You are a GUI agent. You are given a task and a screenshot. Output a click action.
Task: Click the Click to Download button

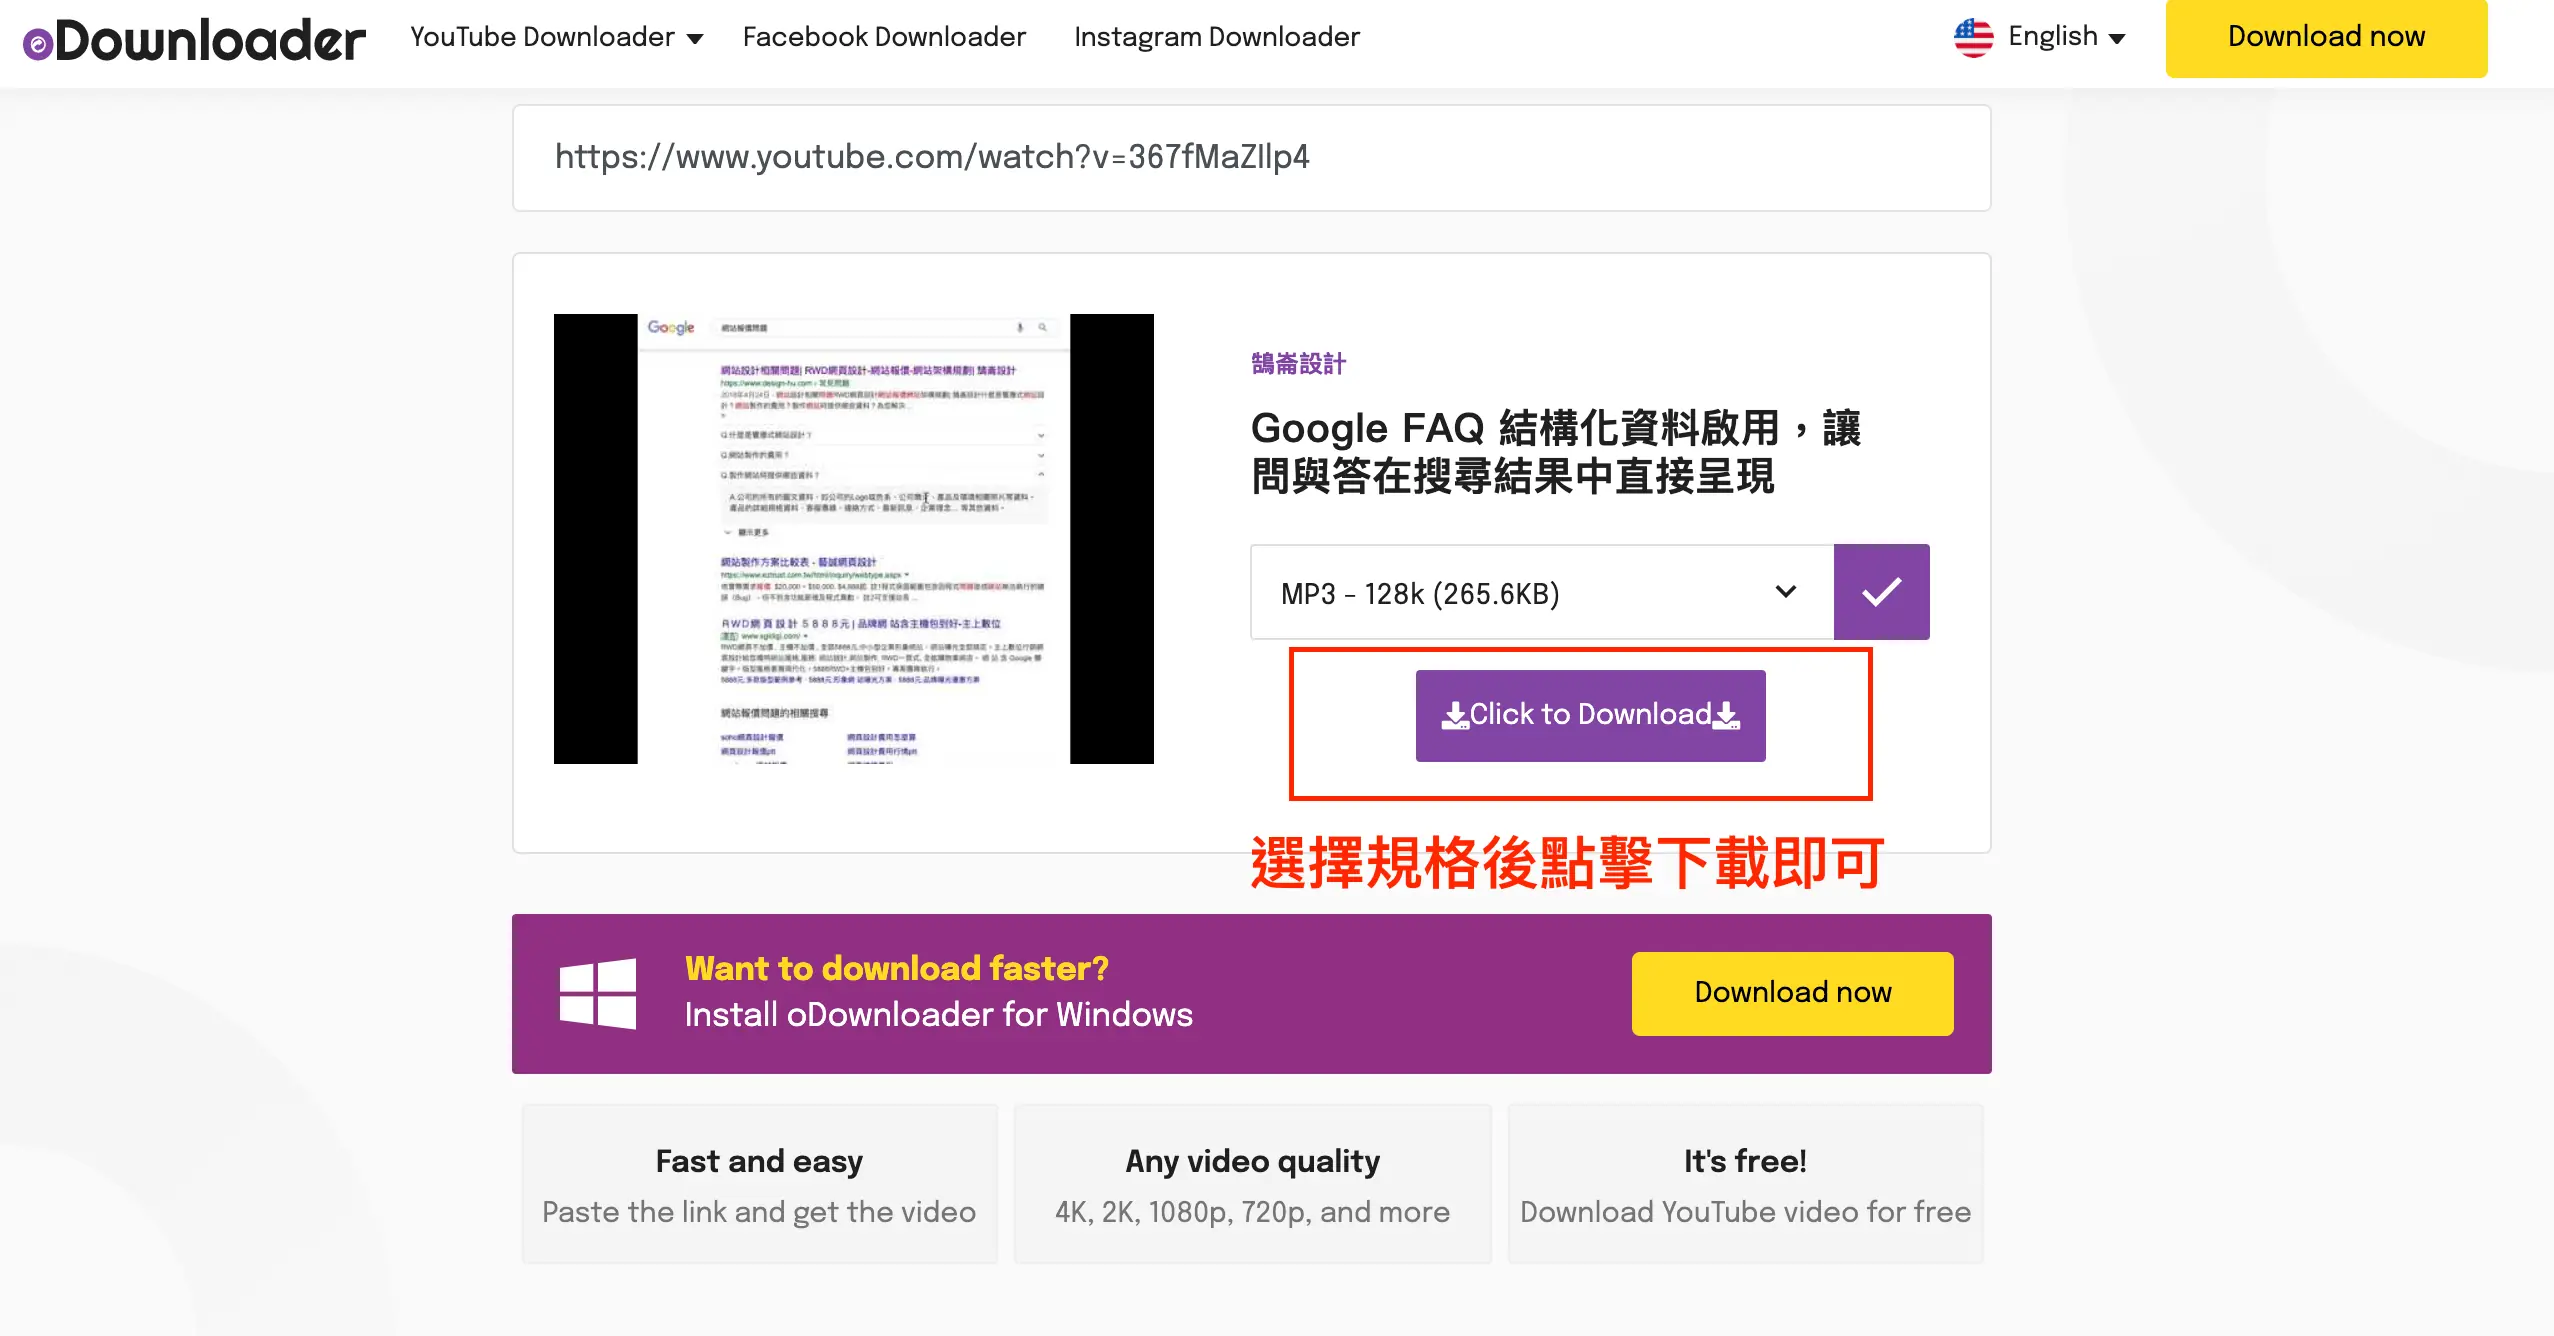point(1590,716)
